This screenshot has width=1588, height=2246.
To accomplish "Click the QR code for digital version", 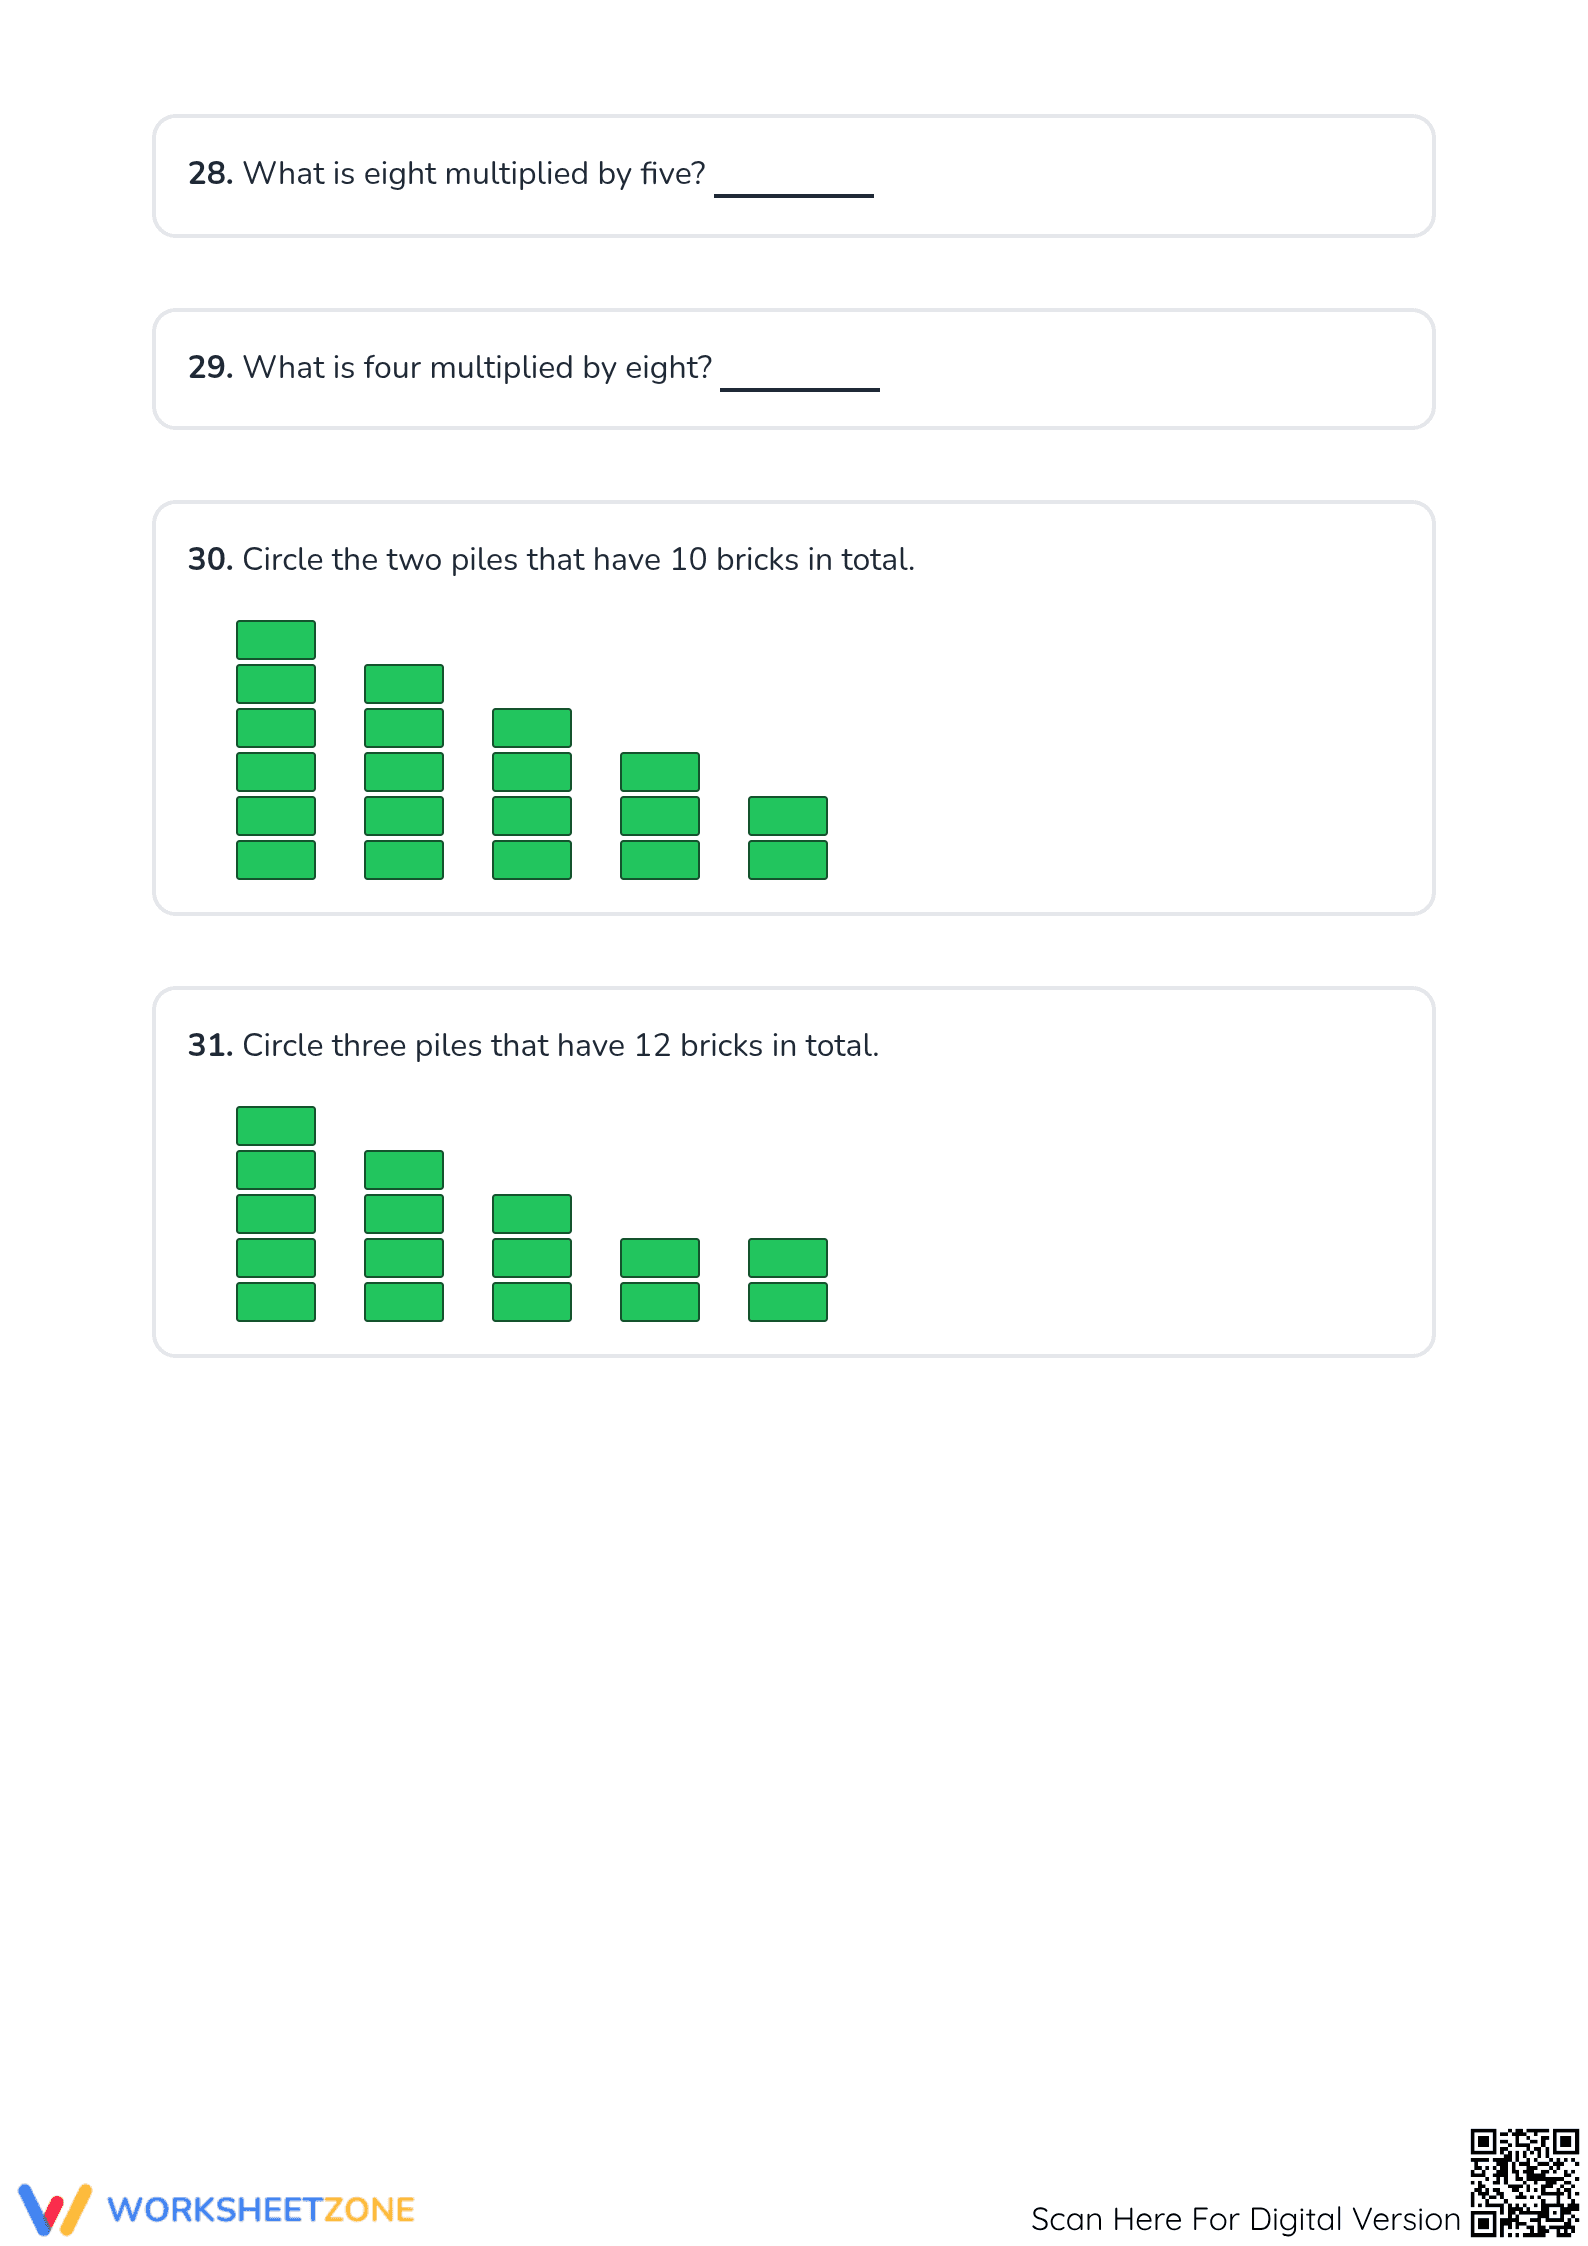I will 1524,2183.
